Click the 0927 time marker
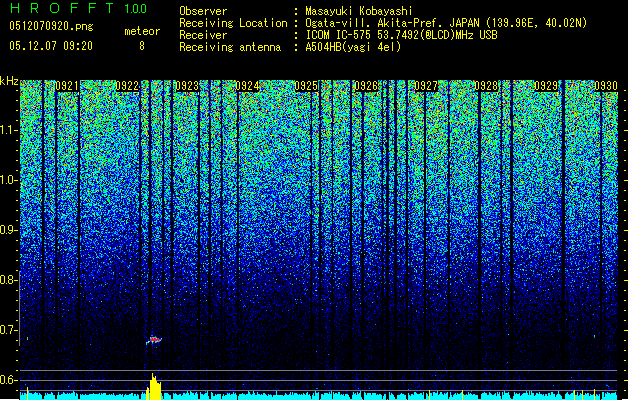 pyautogui.click(x=426, y=86)
